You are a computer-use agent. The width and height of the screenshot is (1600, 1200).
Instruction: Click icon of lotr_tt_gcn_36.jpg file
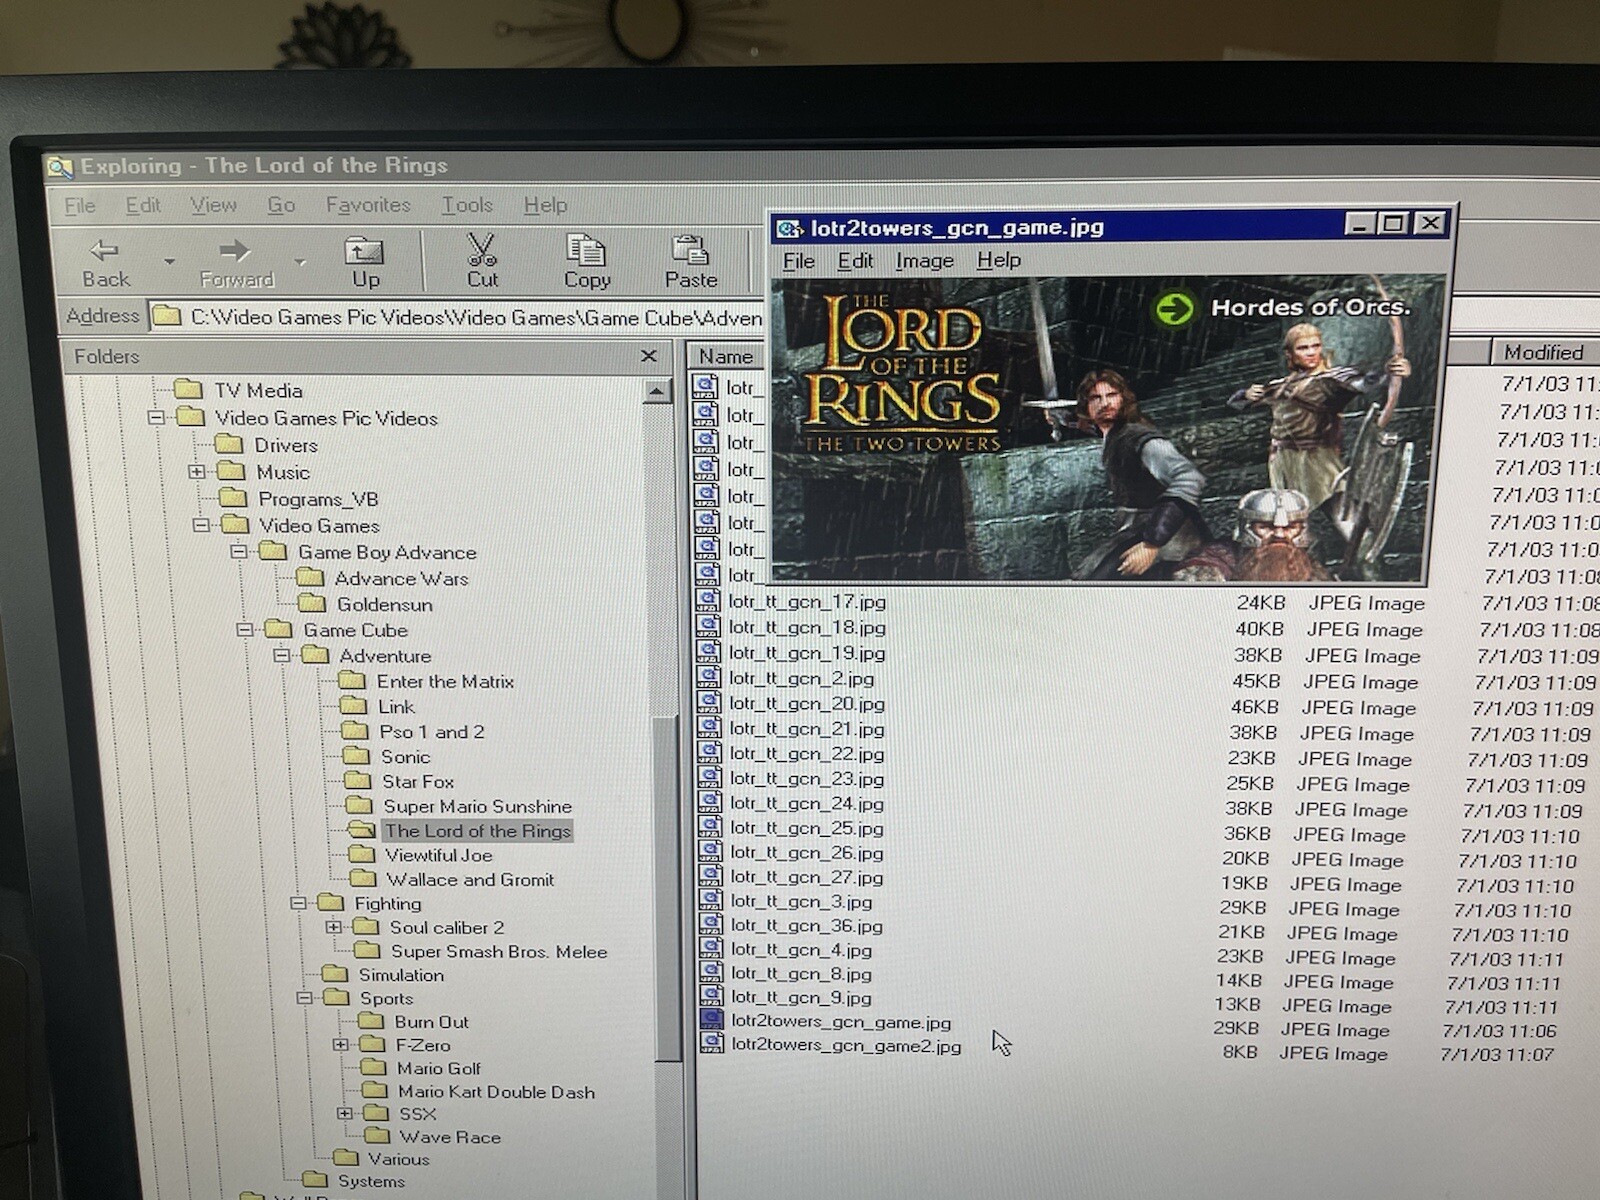point(711,924)
